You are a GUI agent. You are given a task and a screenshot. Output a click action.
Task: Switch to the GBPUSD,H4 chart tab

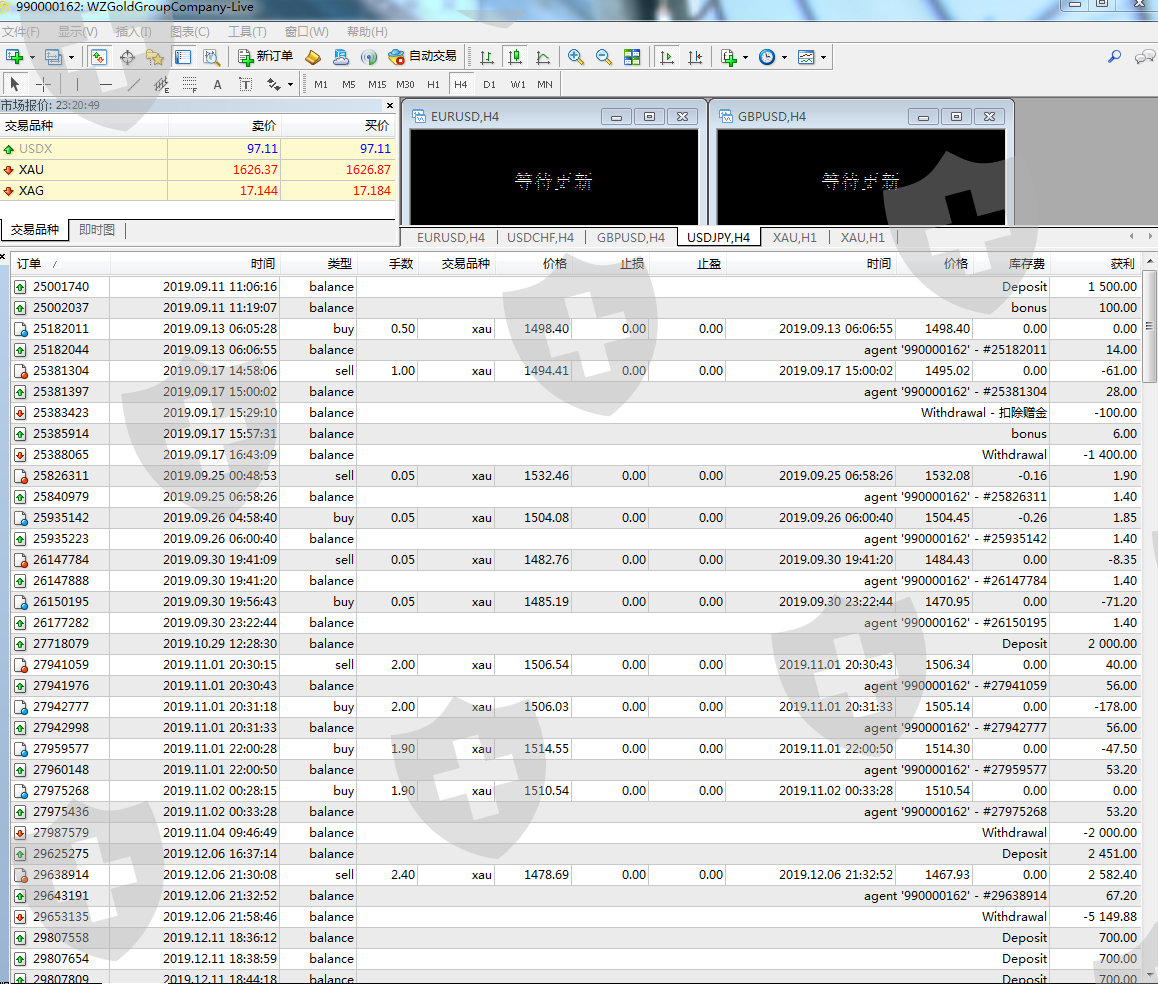(x=630, y=237)
